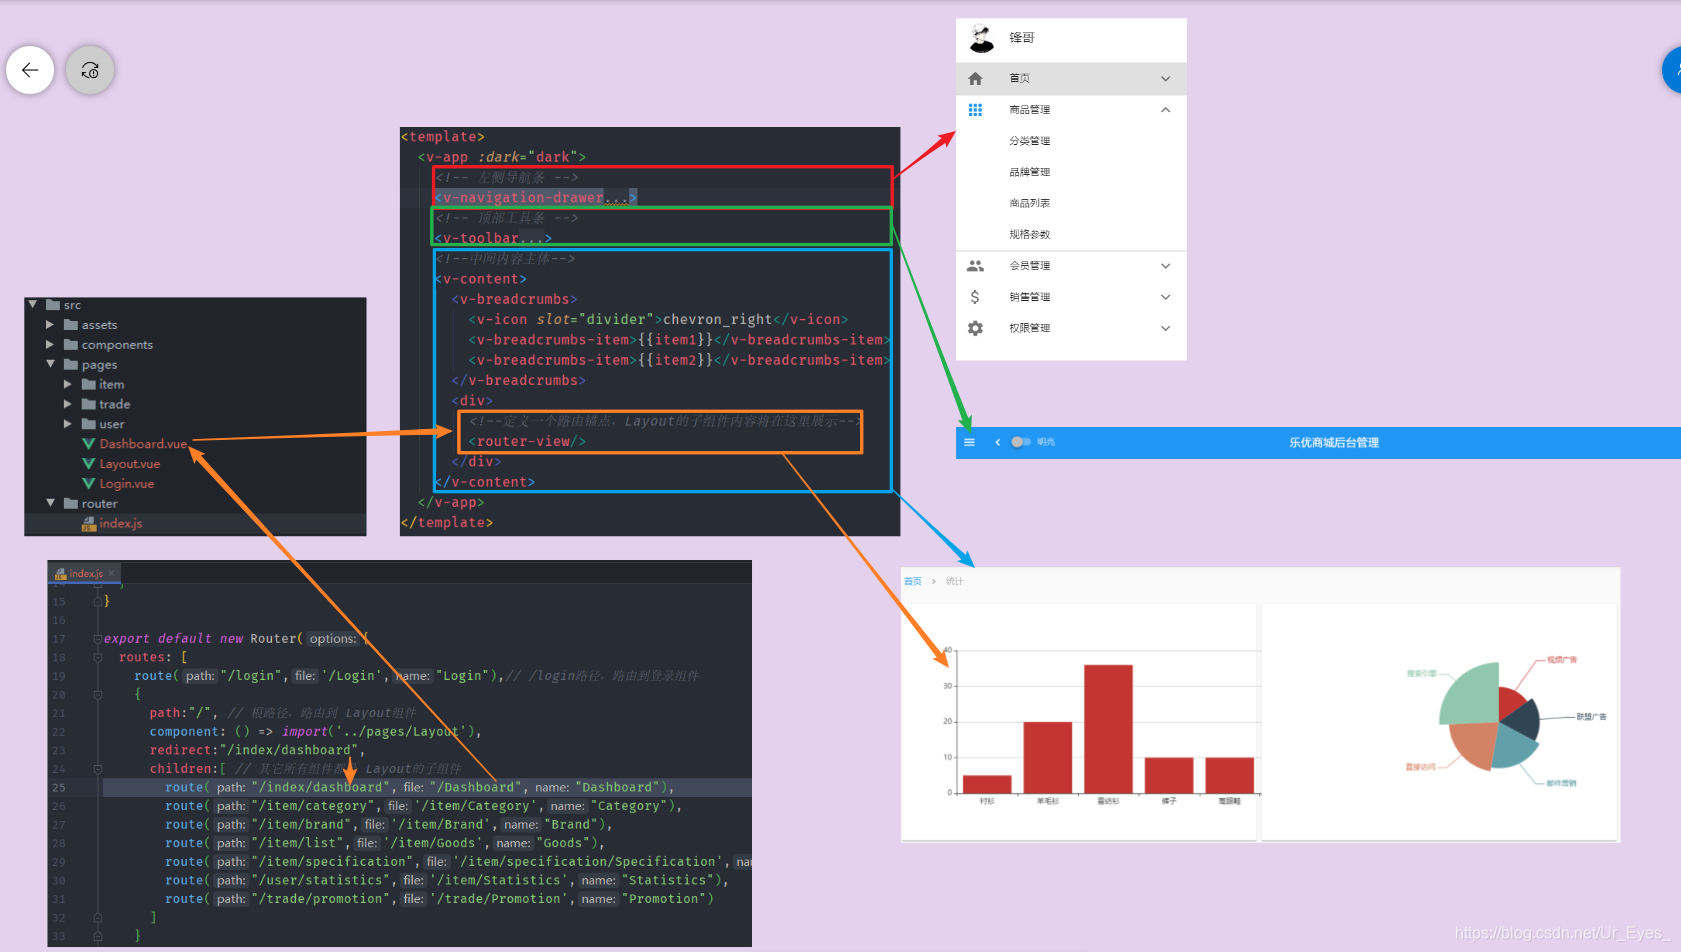Open the 品牌管理 submenu item
This screenshot has height=952, width=1681.
coord(1029,172)
